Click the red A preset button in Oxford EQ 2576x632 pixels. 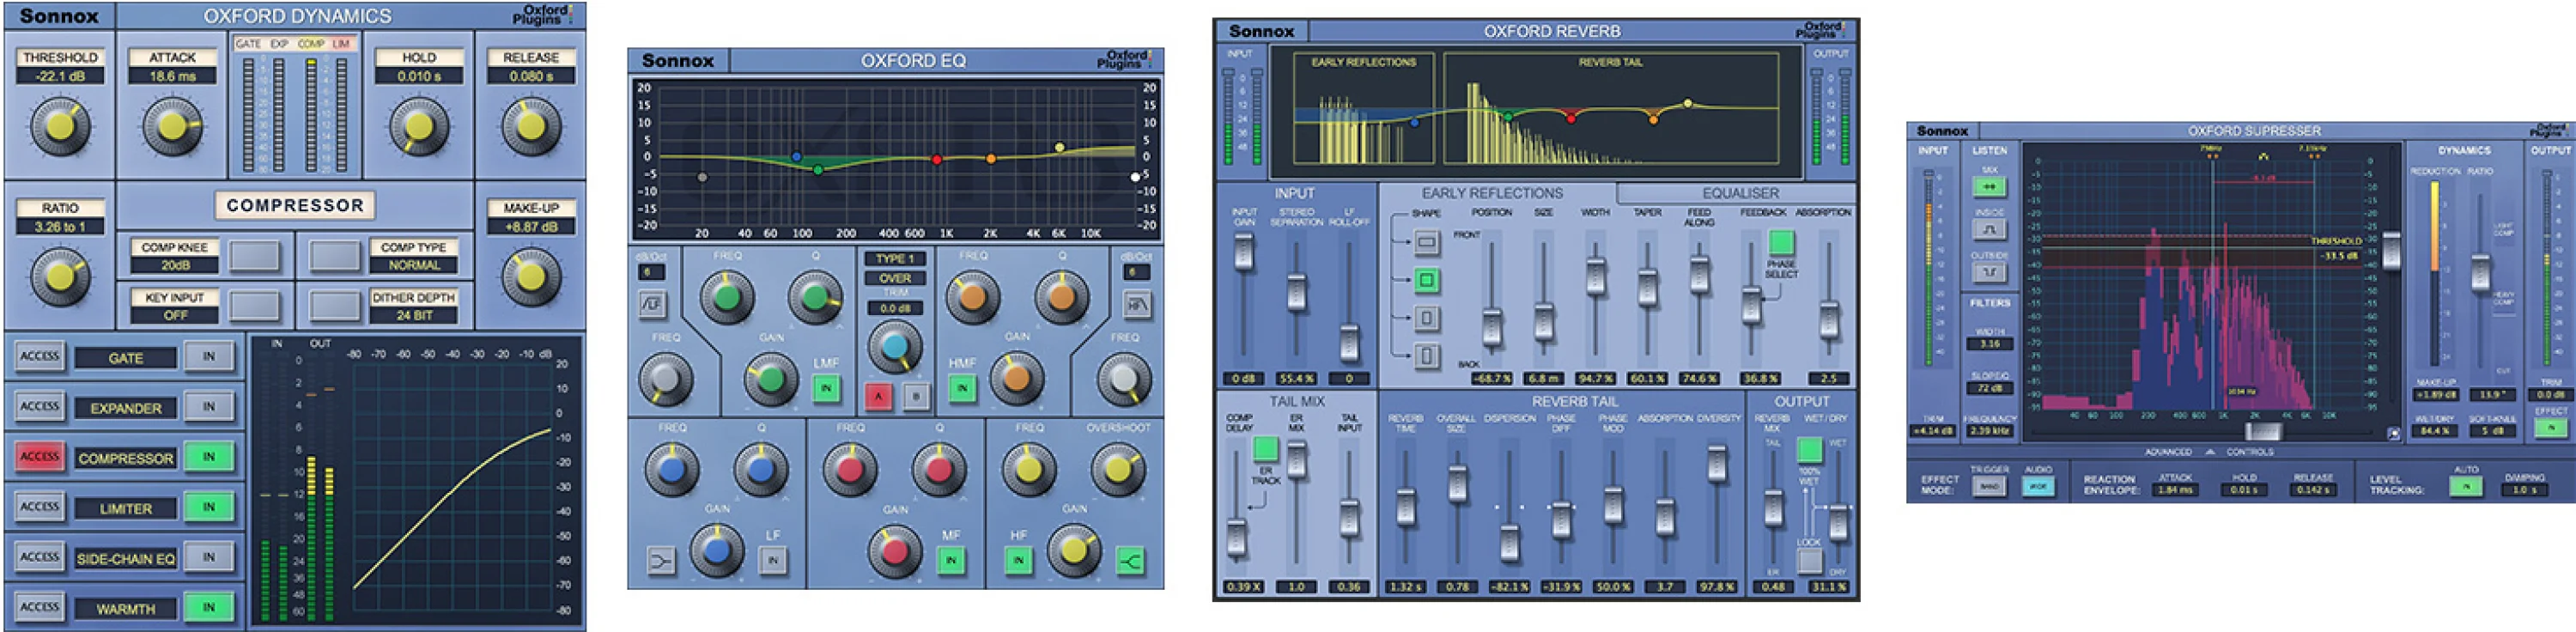878,396
